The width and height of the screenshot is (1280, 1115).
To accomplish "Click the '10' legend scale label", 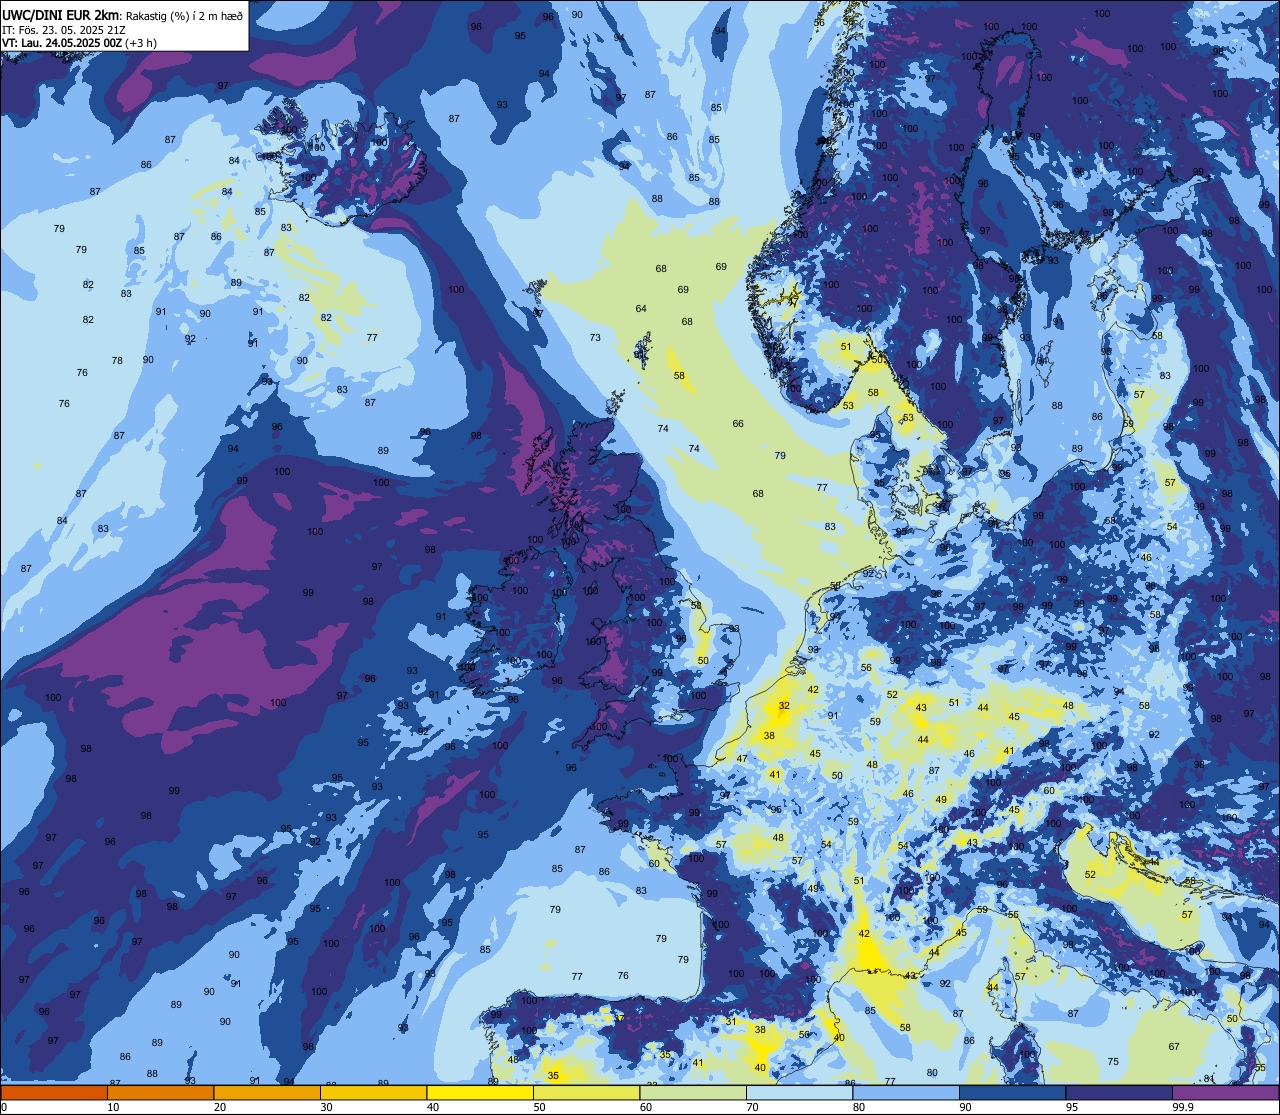I will point(113,1107).
